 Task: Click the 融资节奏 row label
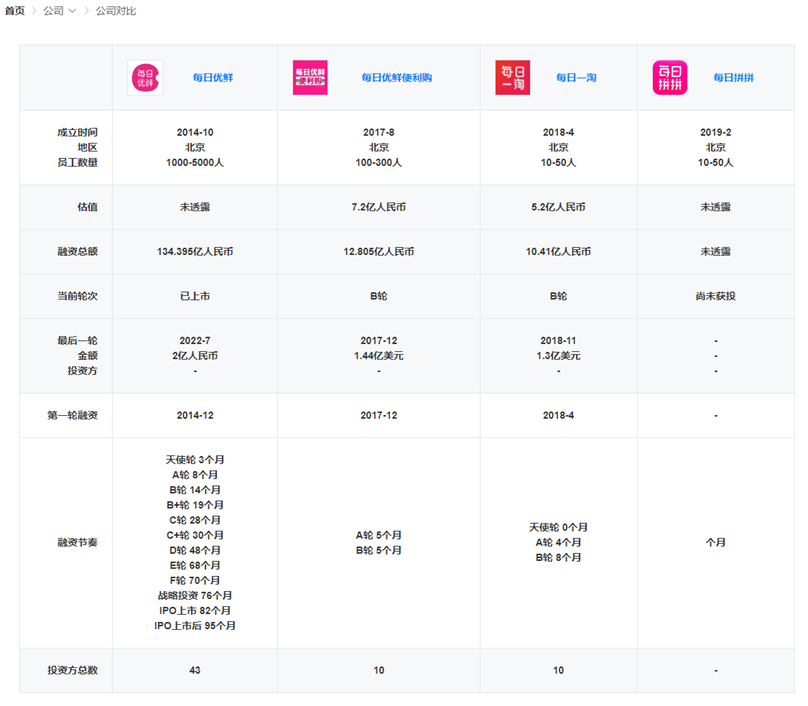coord(77,543)
